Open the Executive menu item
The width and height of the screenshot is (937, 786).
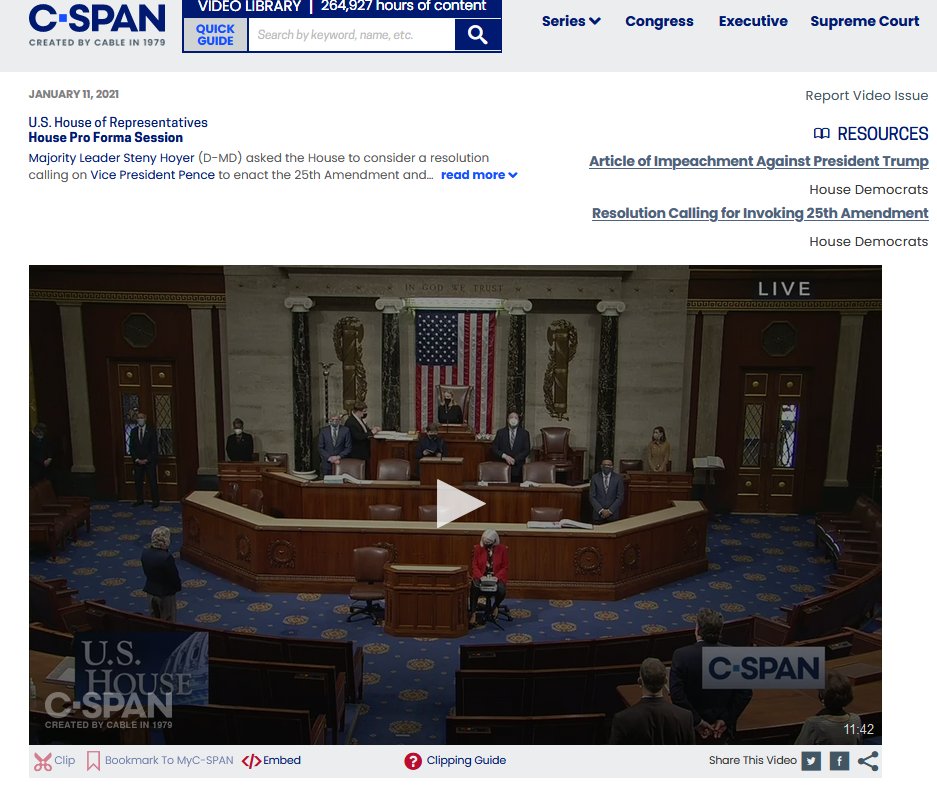click(753, 21)
